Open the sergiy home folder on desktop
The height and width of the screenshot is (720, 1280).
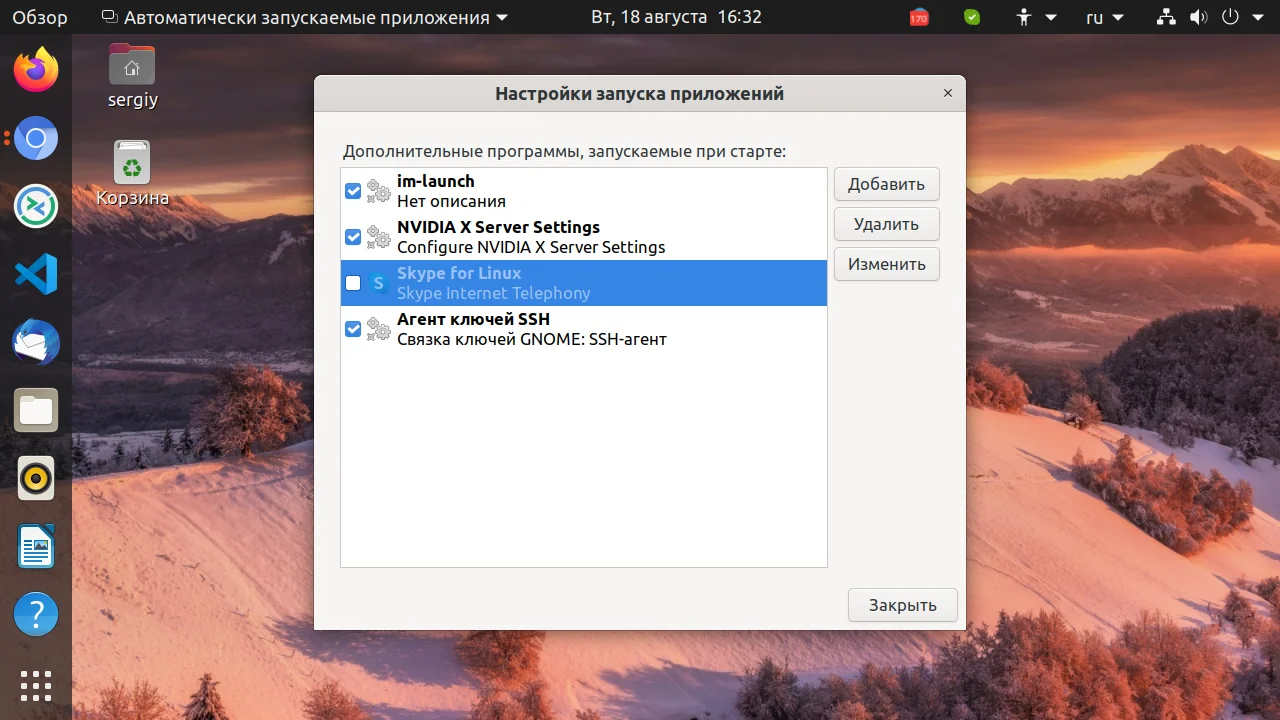click(132, 76)
